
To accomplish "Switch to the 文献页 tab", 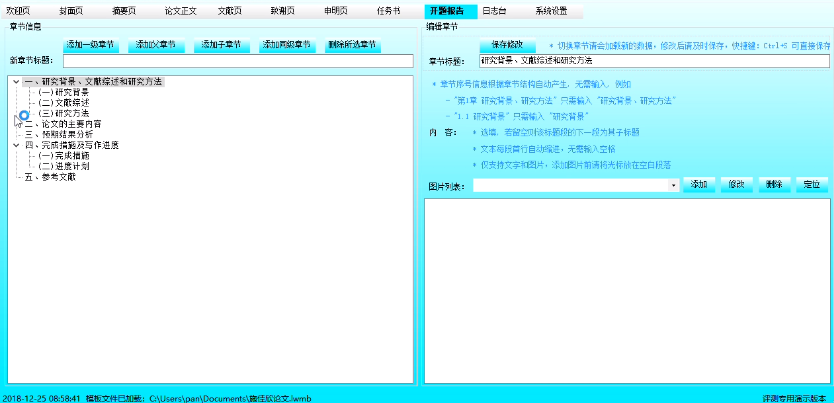I will 230,11.
